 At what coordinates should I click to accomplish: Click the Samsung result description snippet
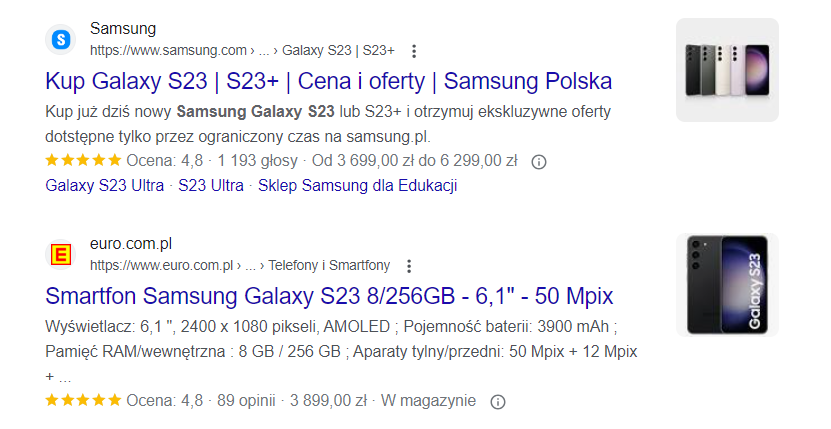click(x=328, y=122)
